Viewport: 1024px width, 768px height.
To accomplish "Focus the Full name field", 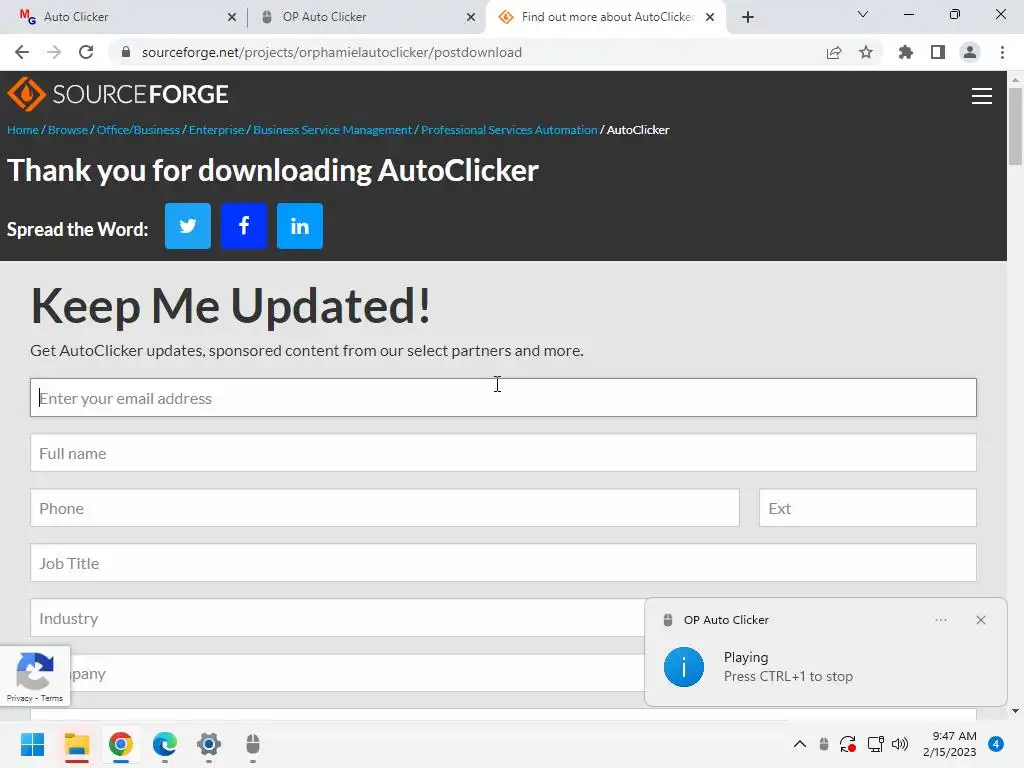I will [x=503, y=453].
